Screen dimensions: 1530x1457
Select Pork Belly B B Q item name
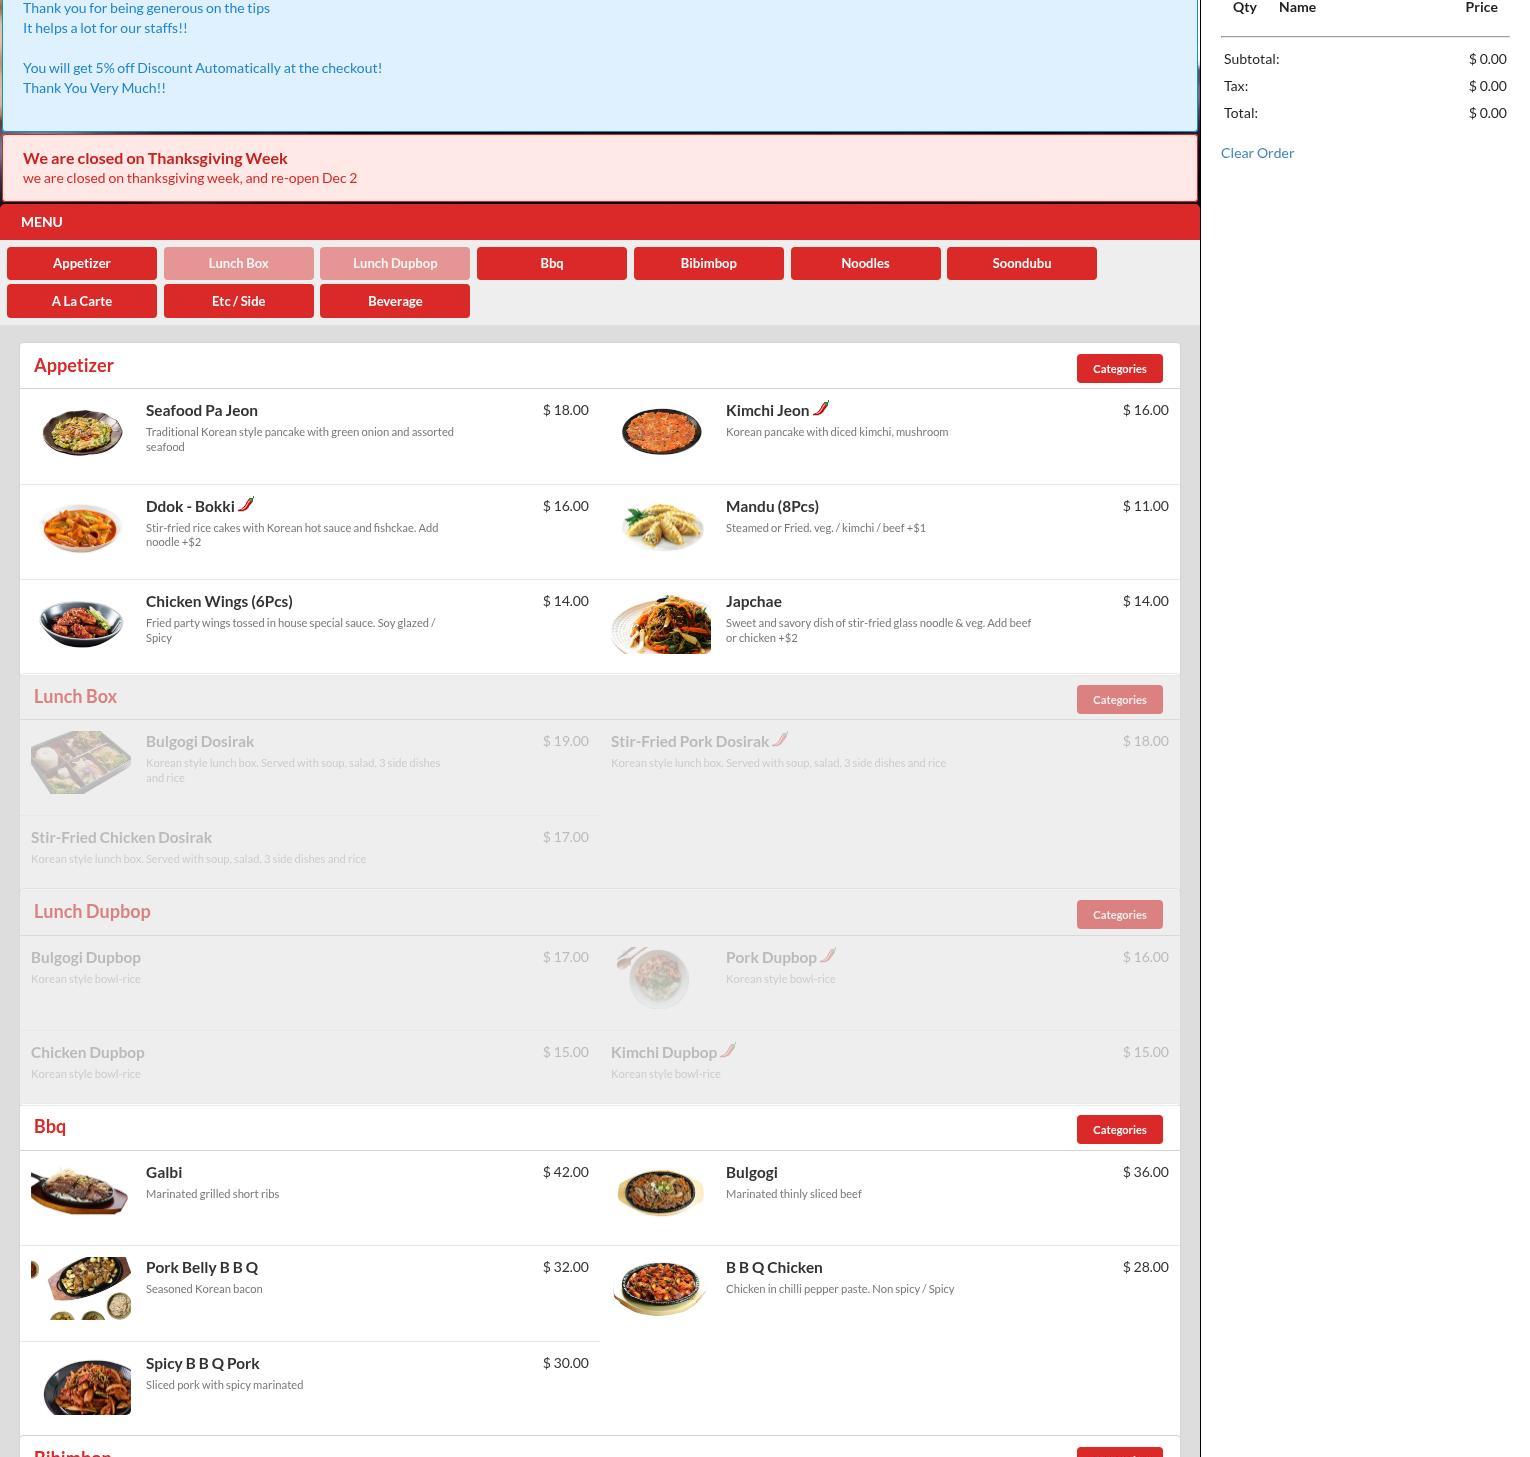click(x=202, y=1267)
